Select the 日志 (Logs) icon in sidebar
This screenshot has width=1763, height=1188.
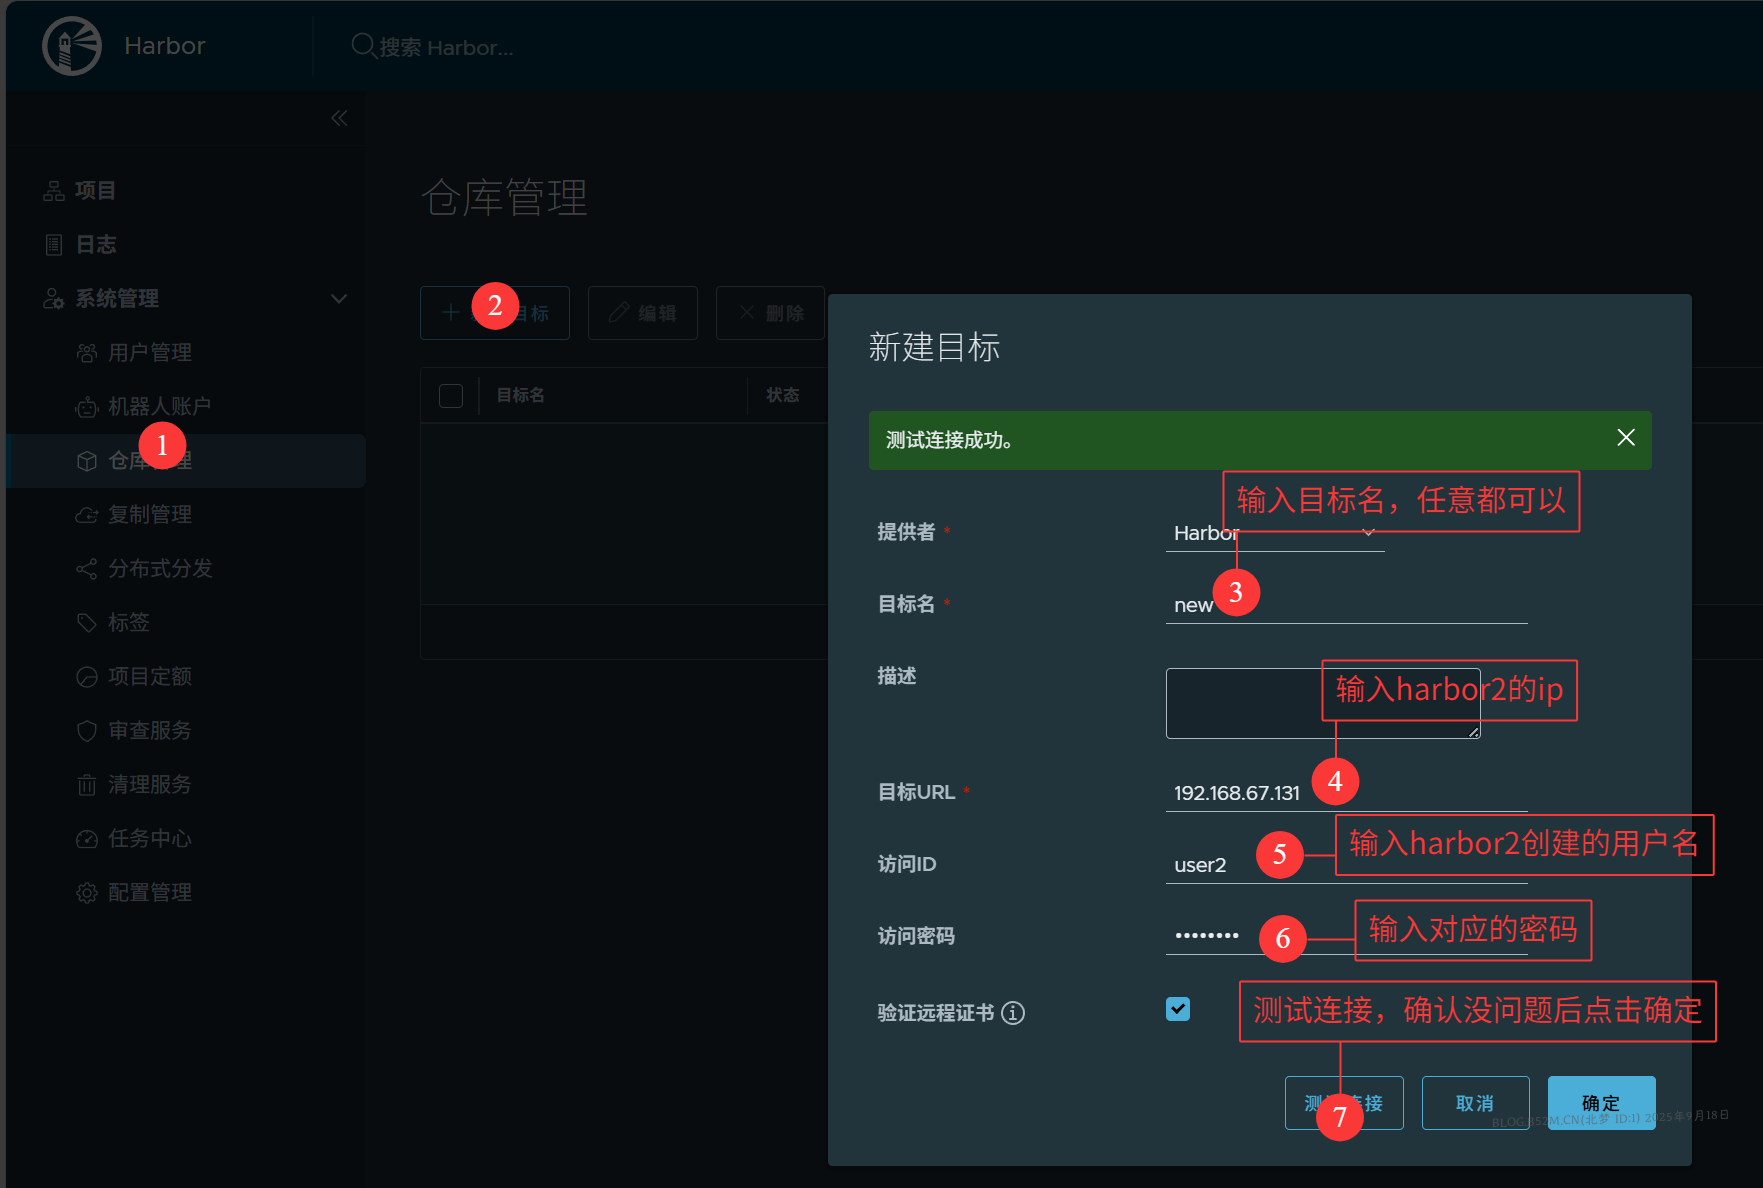click(x=53, y=244)
